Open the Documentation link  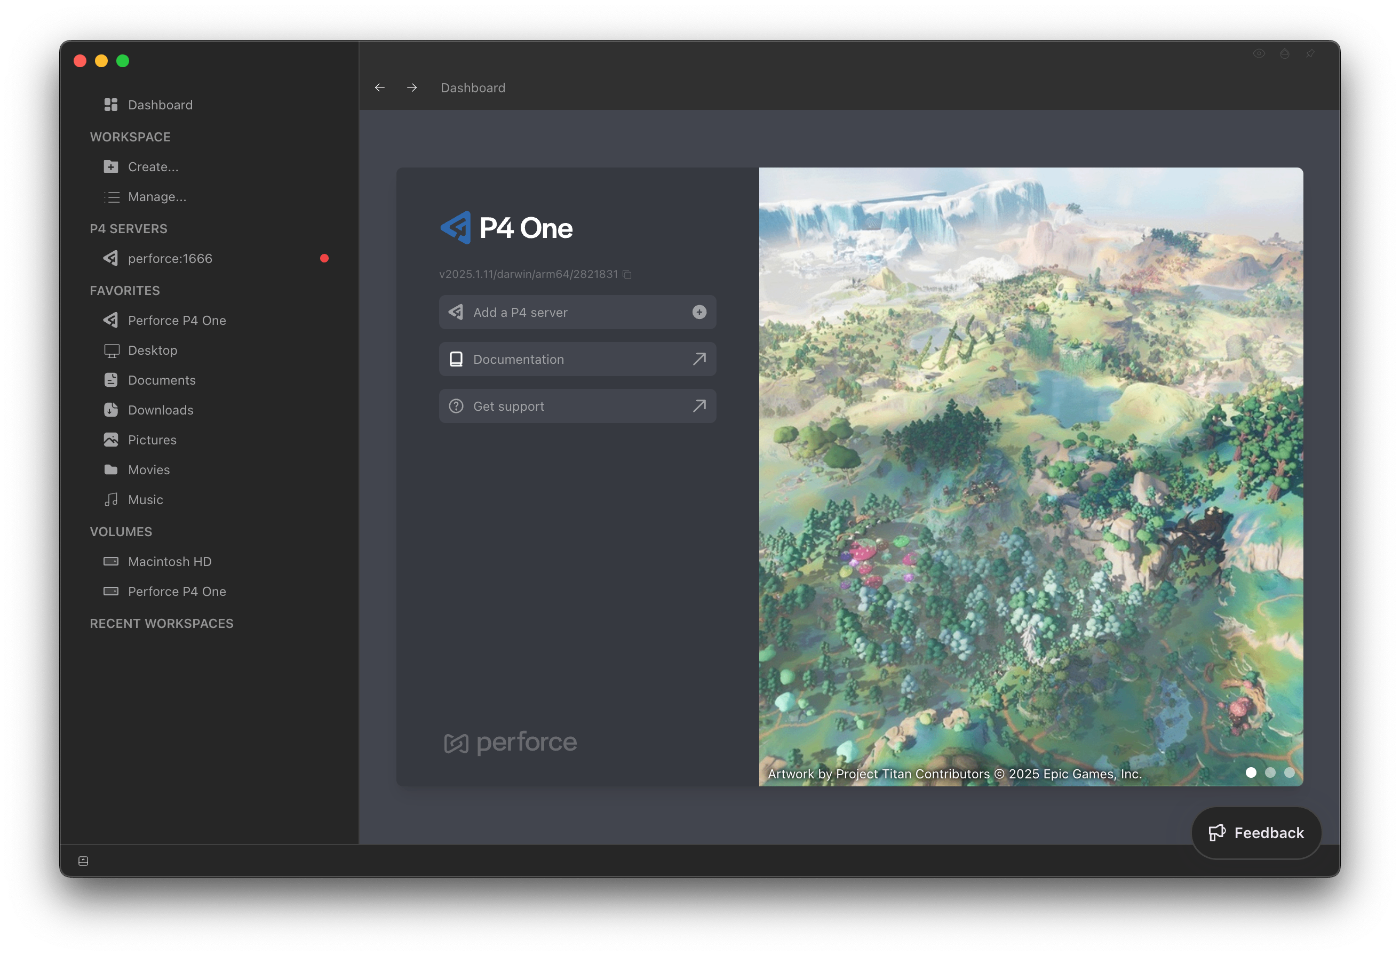tap(577, 359)
